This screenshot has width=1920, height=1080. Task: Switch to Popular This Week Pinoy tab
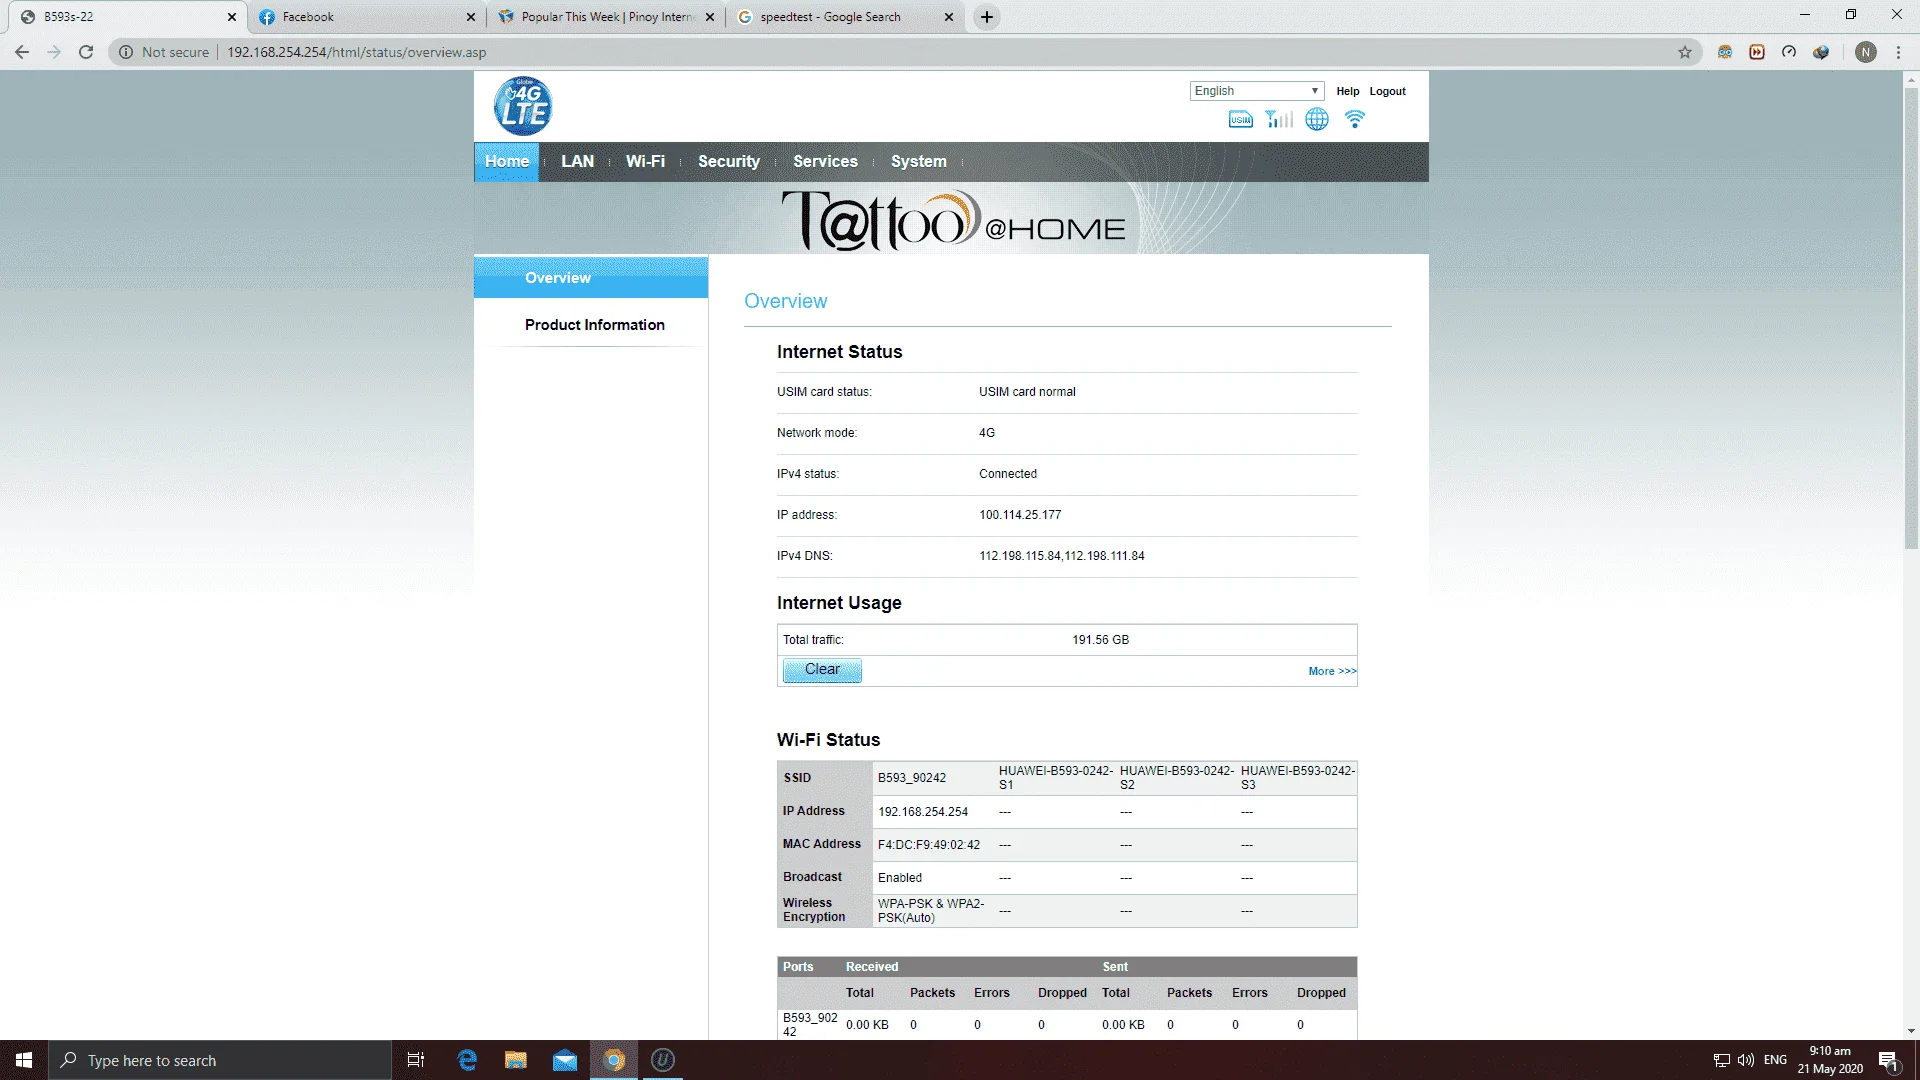tap(607, 17)
